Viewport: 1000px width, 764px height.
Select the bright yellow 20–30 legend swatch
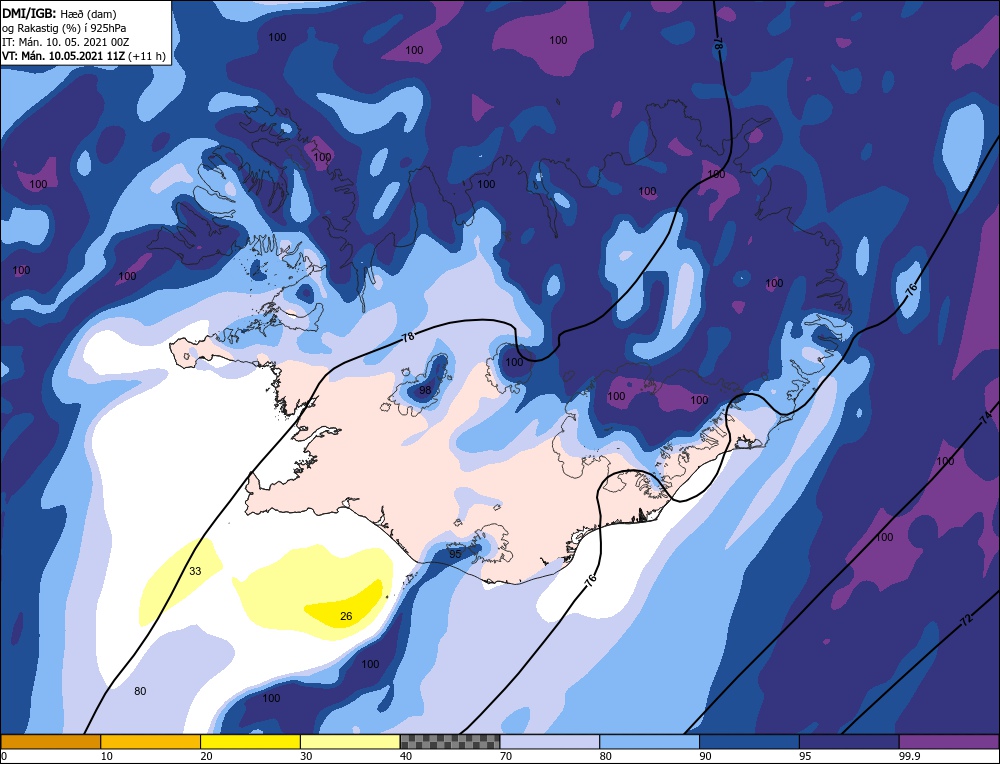tap(250, 741)
